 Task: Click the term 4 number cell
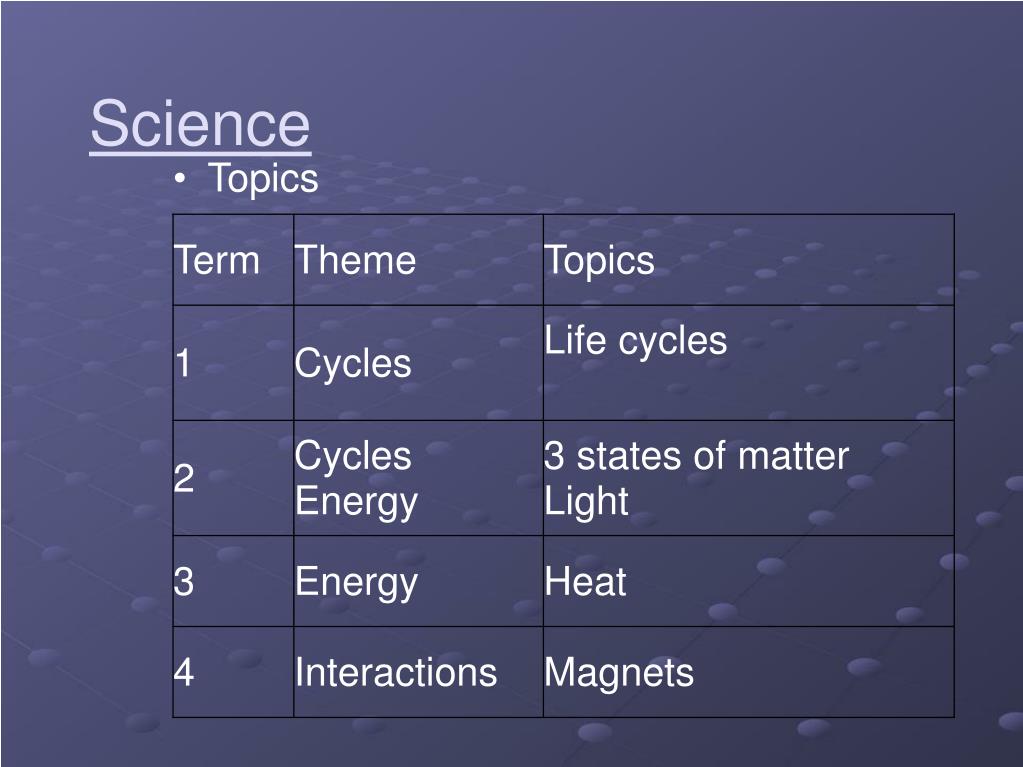click(x=234, y=672)
